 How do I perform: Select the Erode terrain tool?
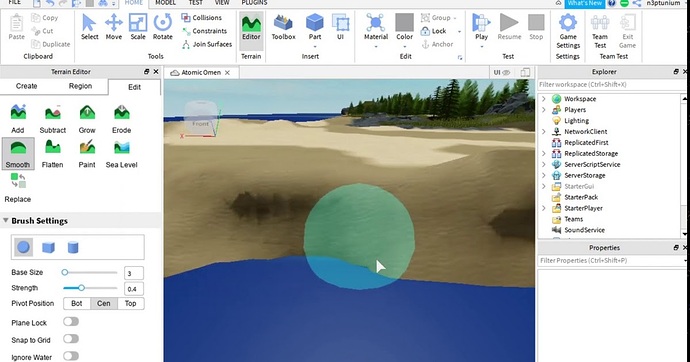pyautogui.click(x=121, y=119)
